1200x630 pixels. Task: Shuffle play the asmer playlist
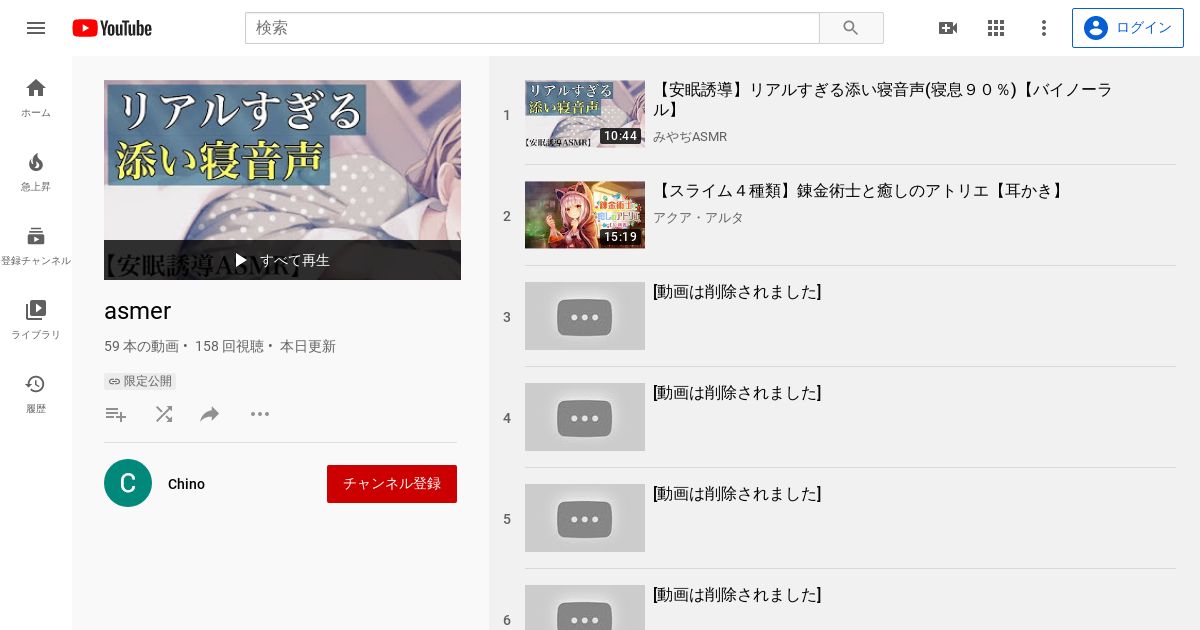(164, 414)
